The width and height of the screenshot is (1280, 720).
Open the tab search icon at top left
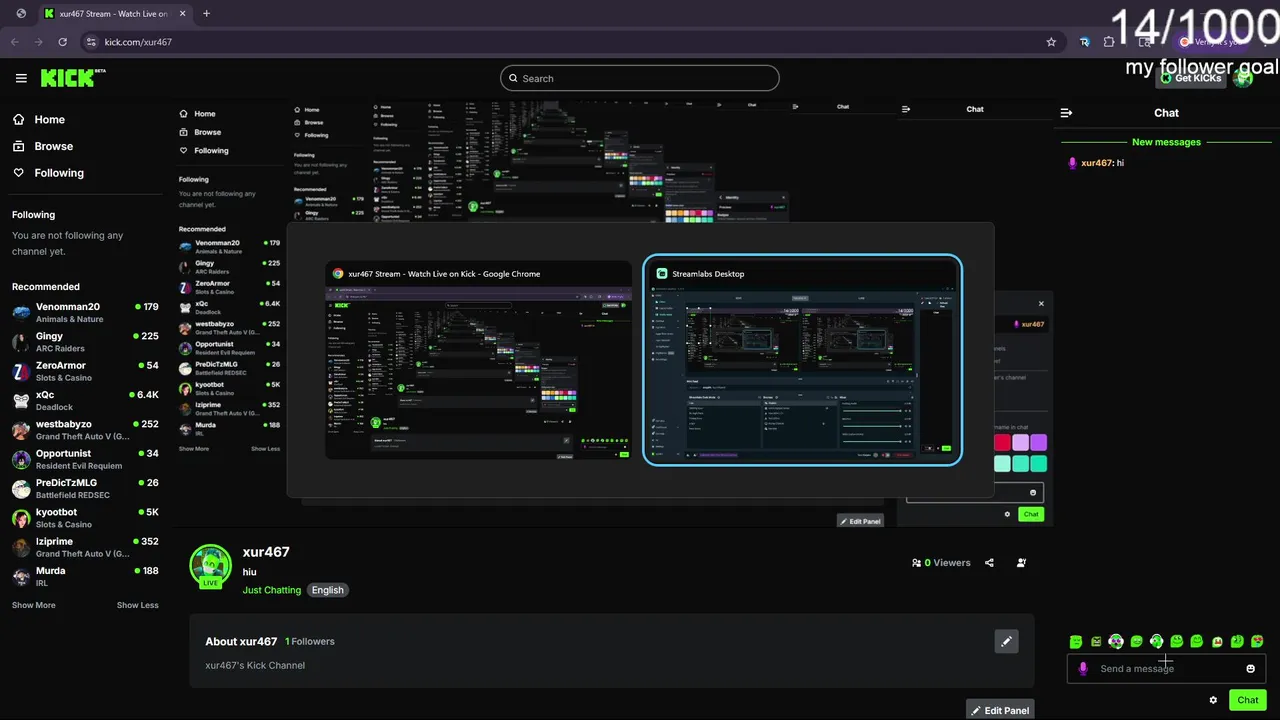coord(21,14)
